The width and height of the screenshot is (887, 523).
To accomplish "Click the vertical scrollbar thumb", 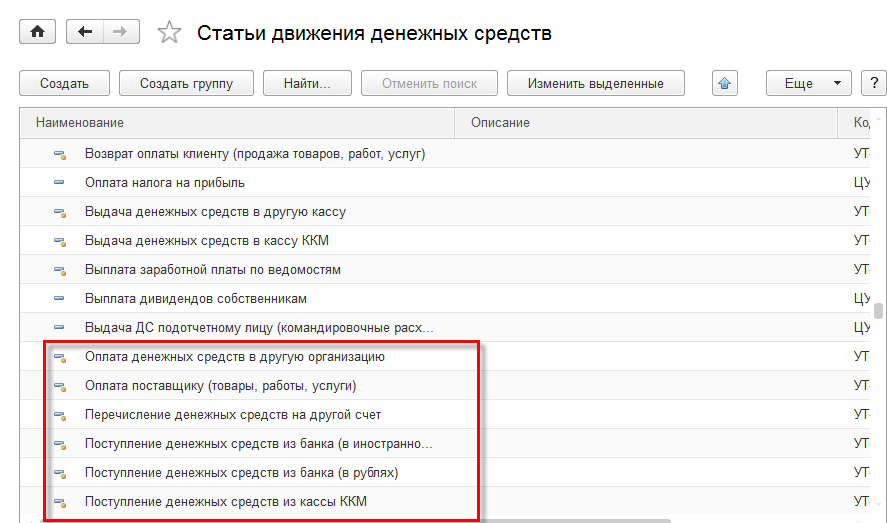I will [x=878, y=310].
